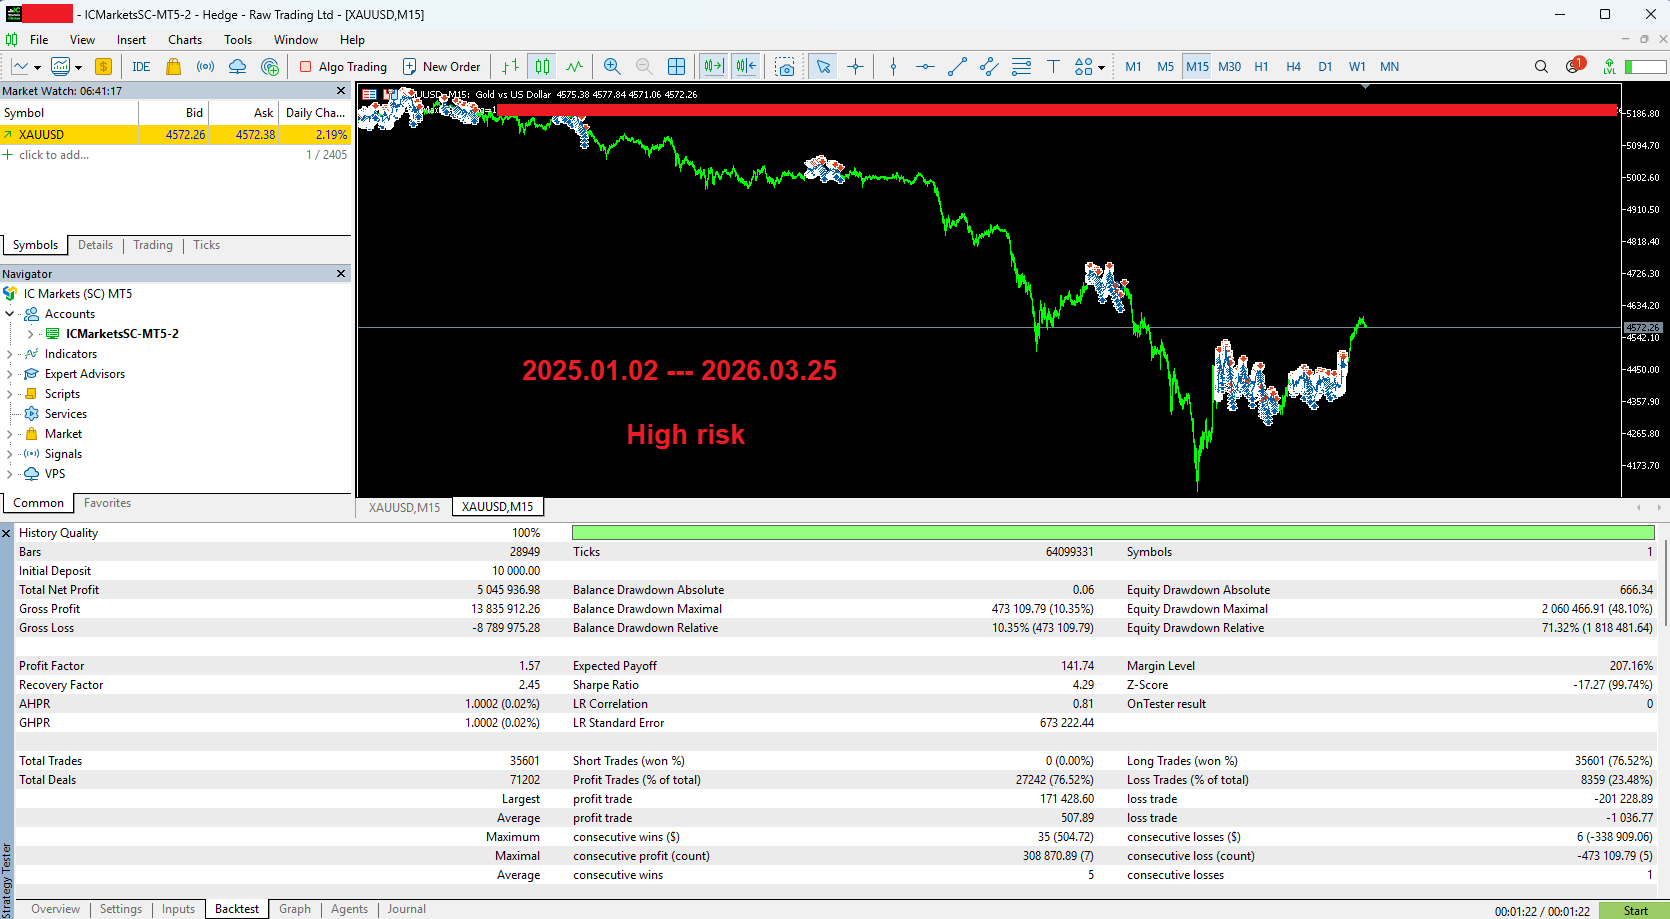The height and width of the screenshot is (919, 1670).
Task: Switch chart to candlestick mode
Action: 542,67
